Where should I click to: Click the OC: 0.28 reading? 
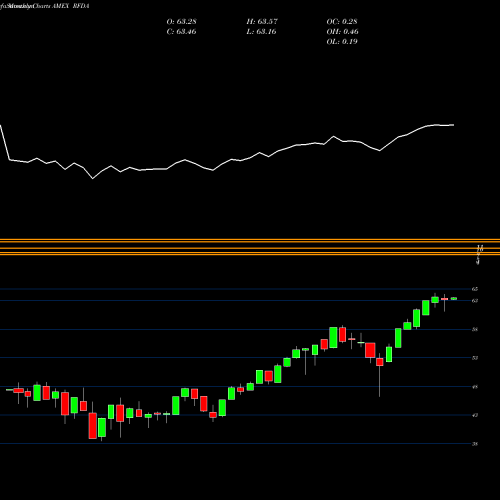(x=342, y=22)
